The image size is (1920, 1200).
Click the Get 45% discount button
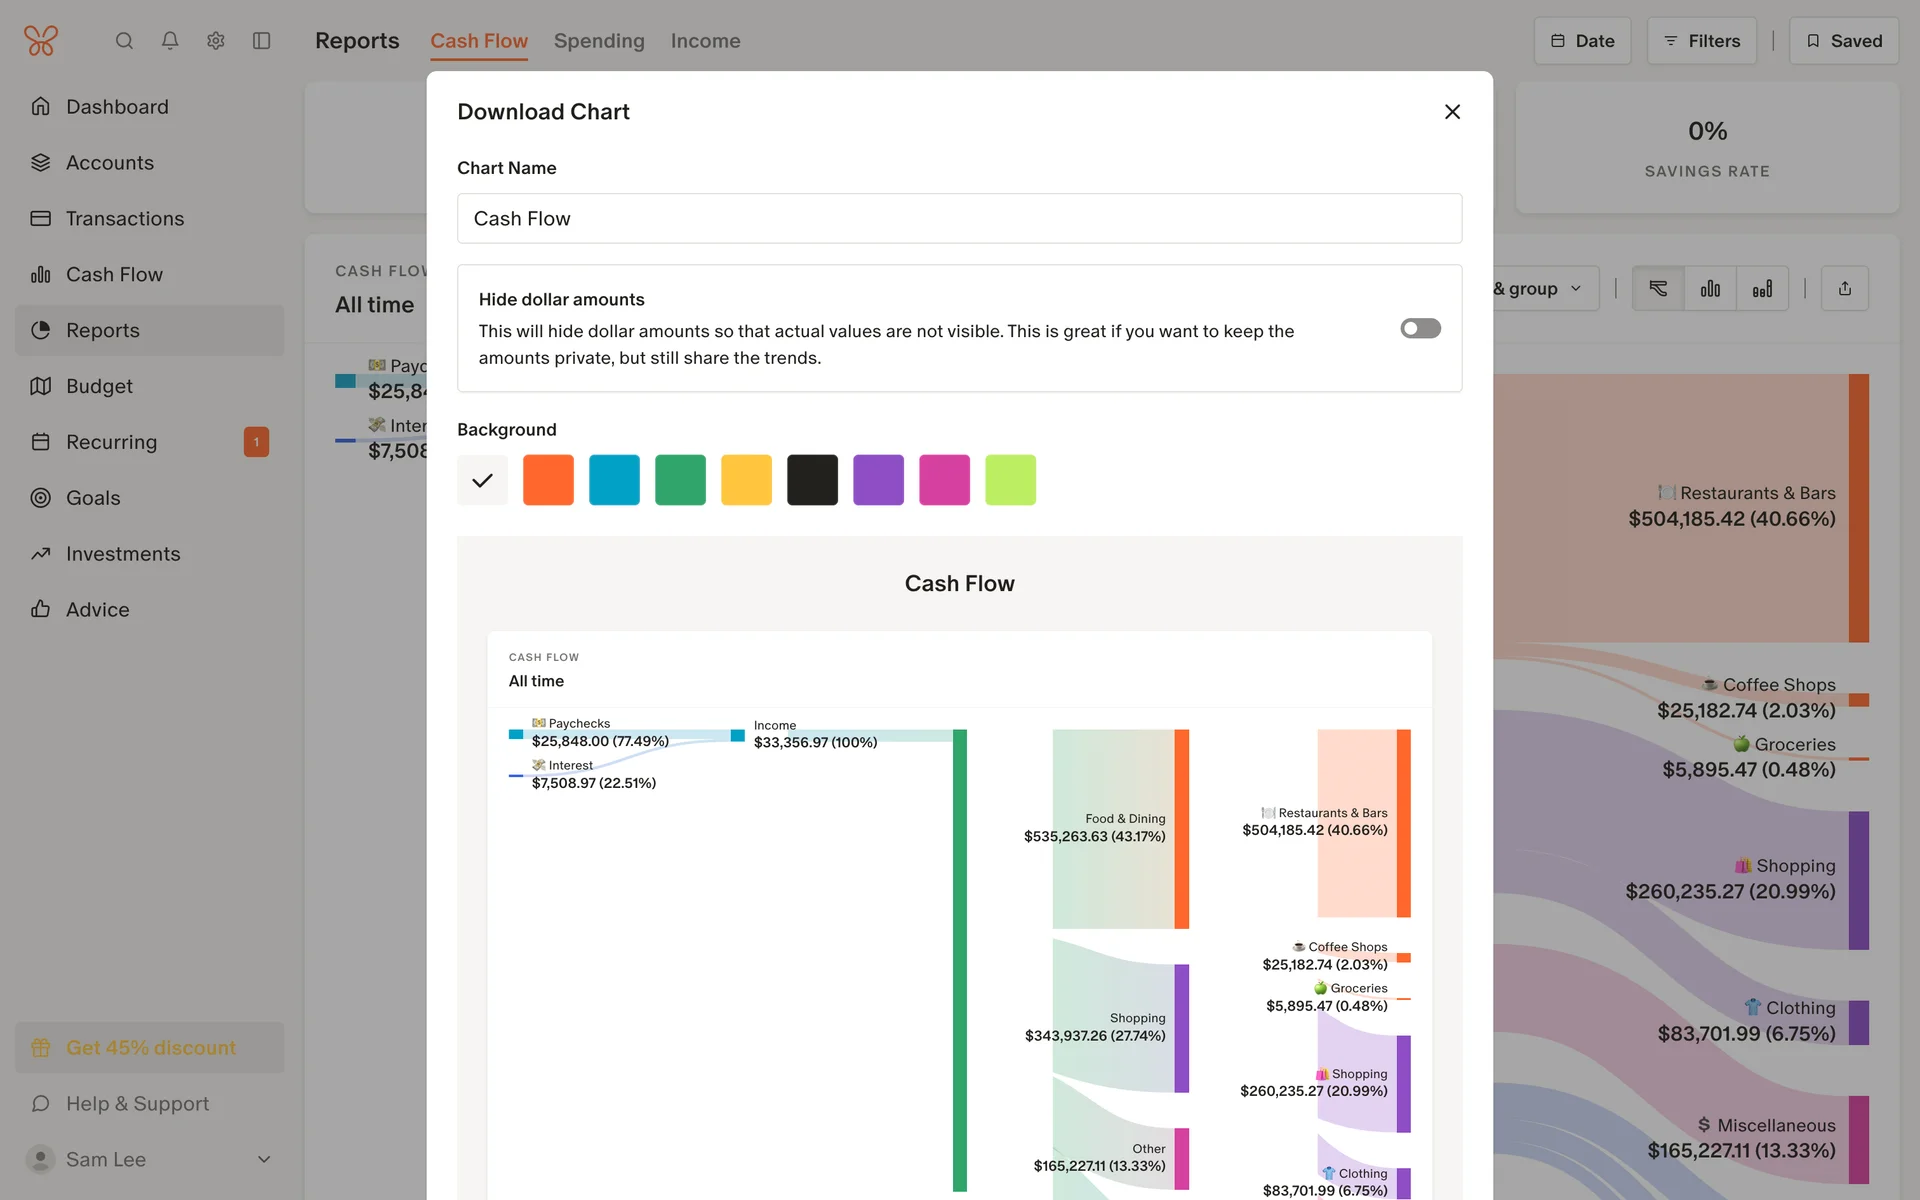click(150, 1047)
